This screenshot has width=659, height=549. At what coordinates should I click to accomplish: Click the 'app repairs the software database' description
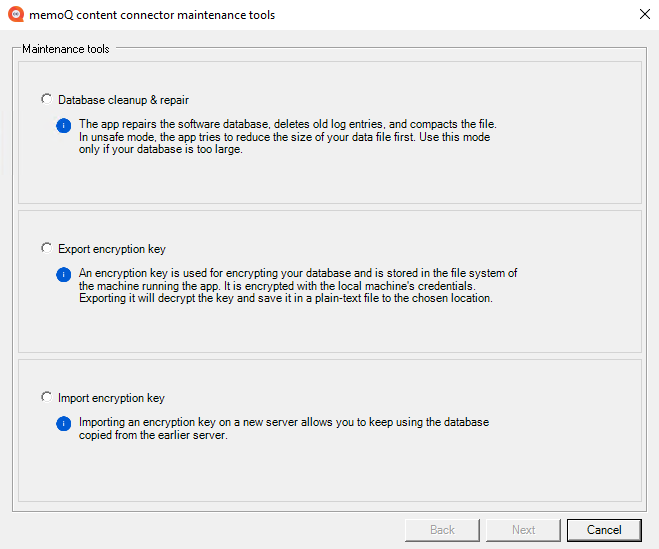point(287,137)
